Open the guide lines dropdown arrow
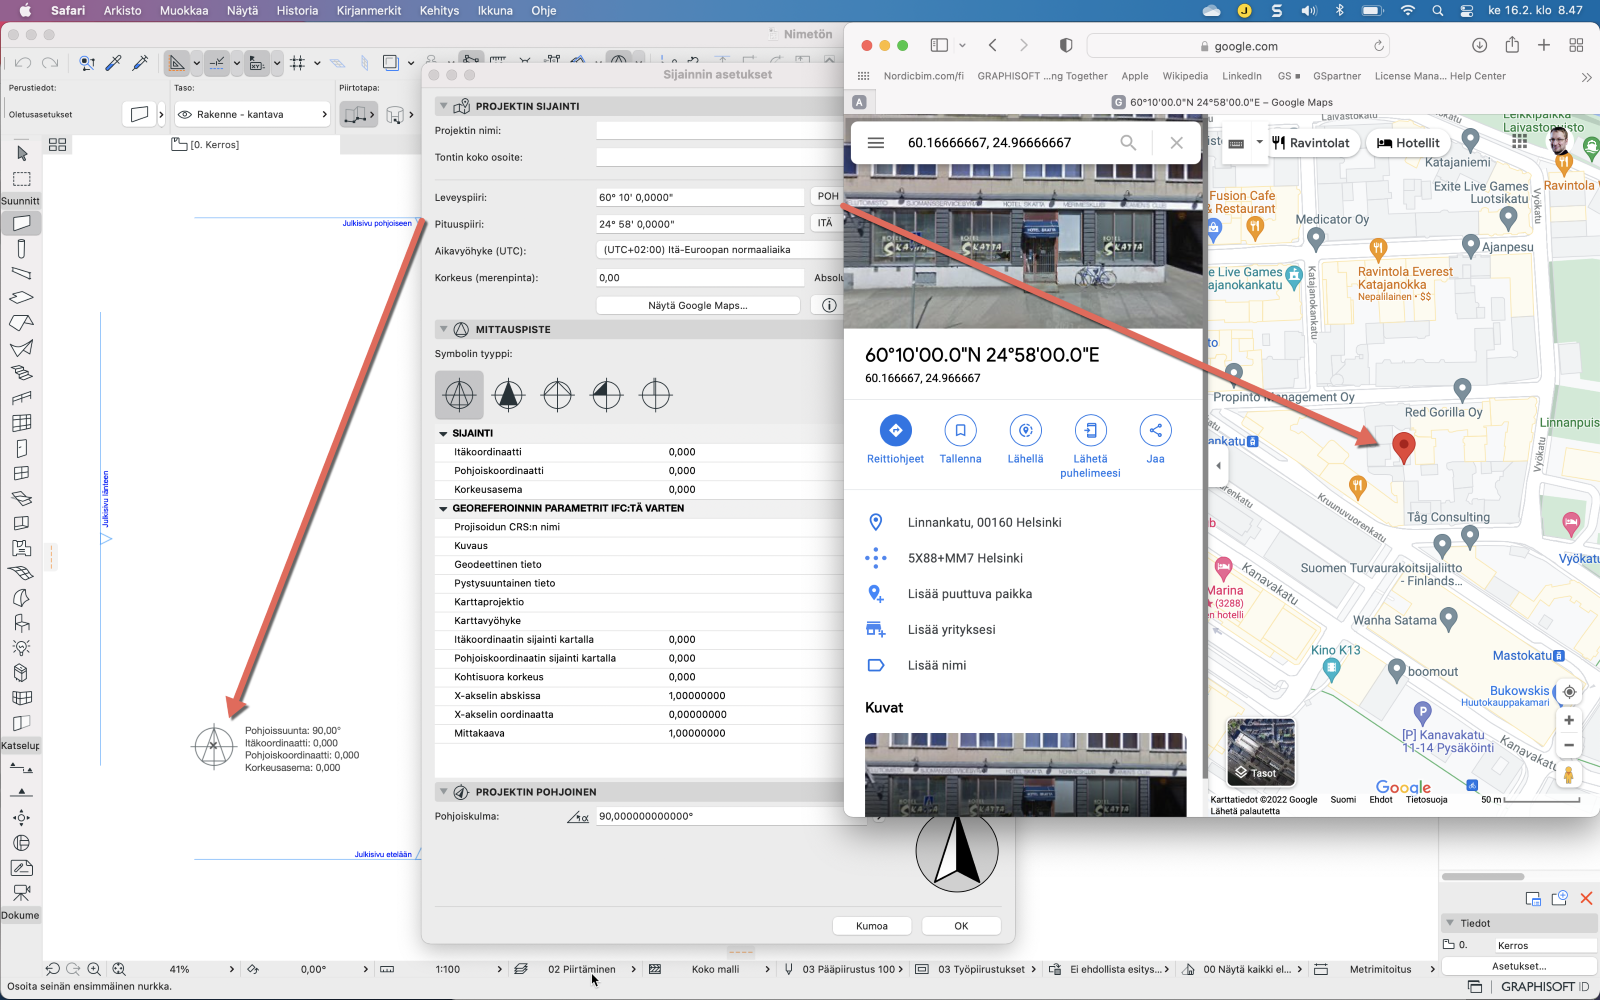This screenshot has height=1000, width=1600. [x=197, y=63]
